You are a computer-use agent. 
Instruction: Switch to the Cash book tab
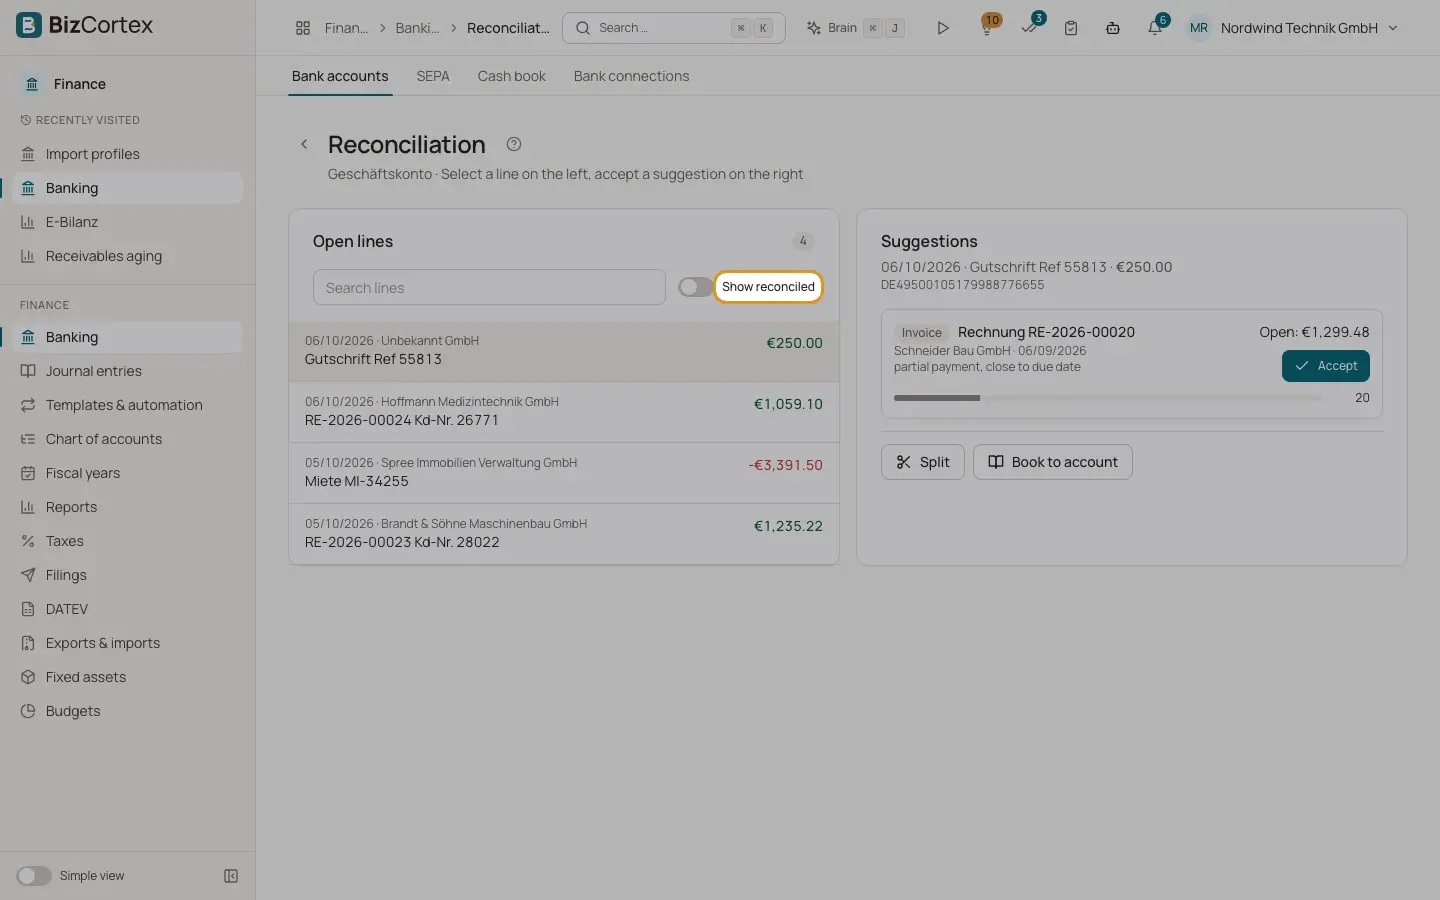tap(512, 76)
